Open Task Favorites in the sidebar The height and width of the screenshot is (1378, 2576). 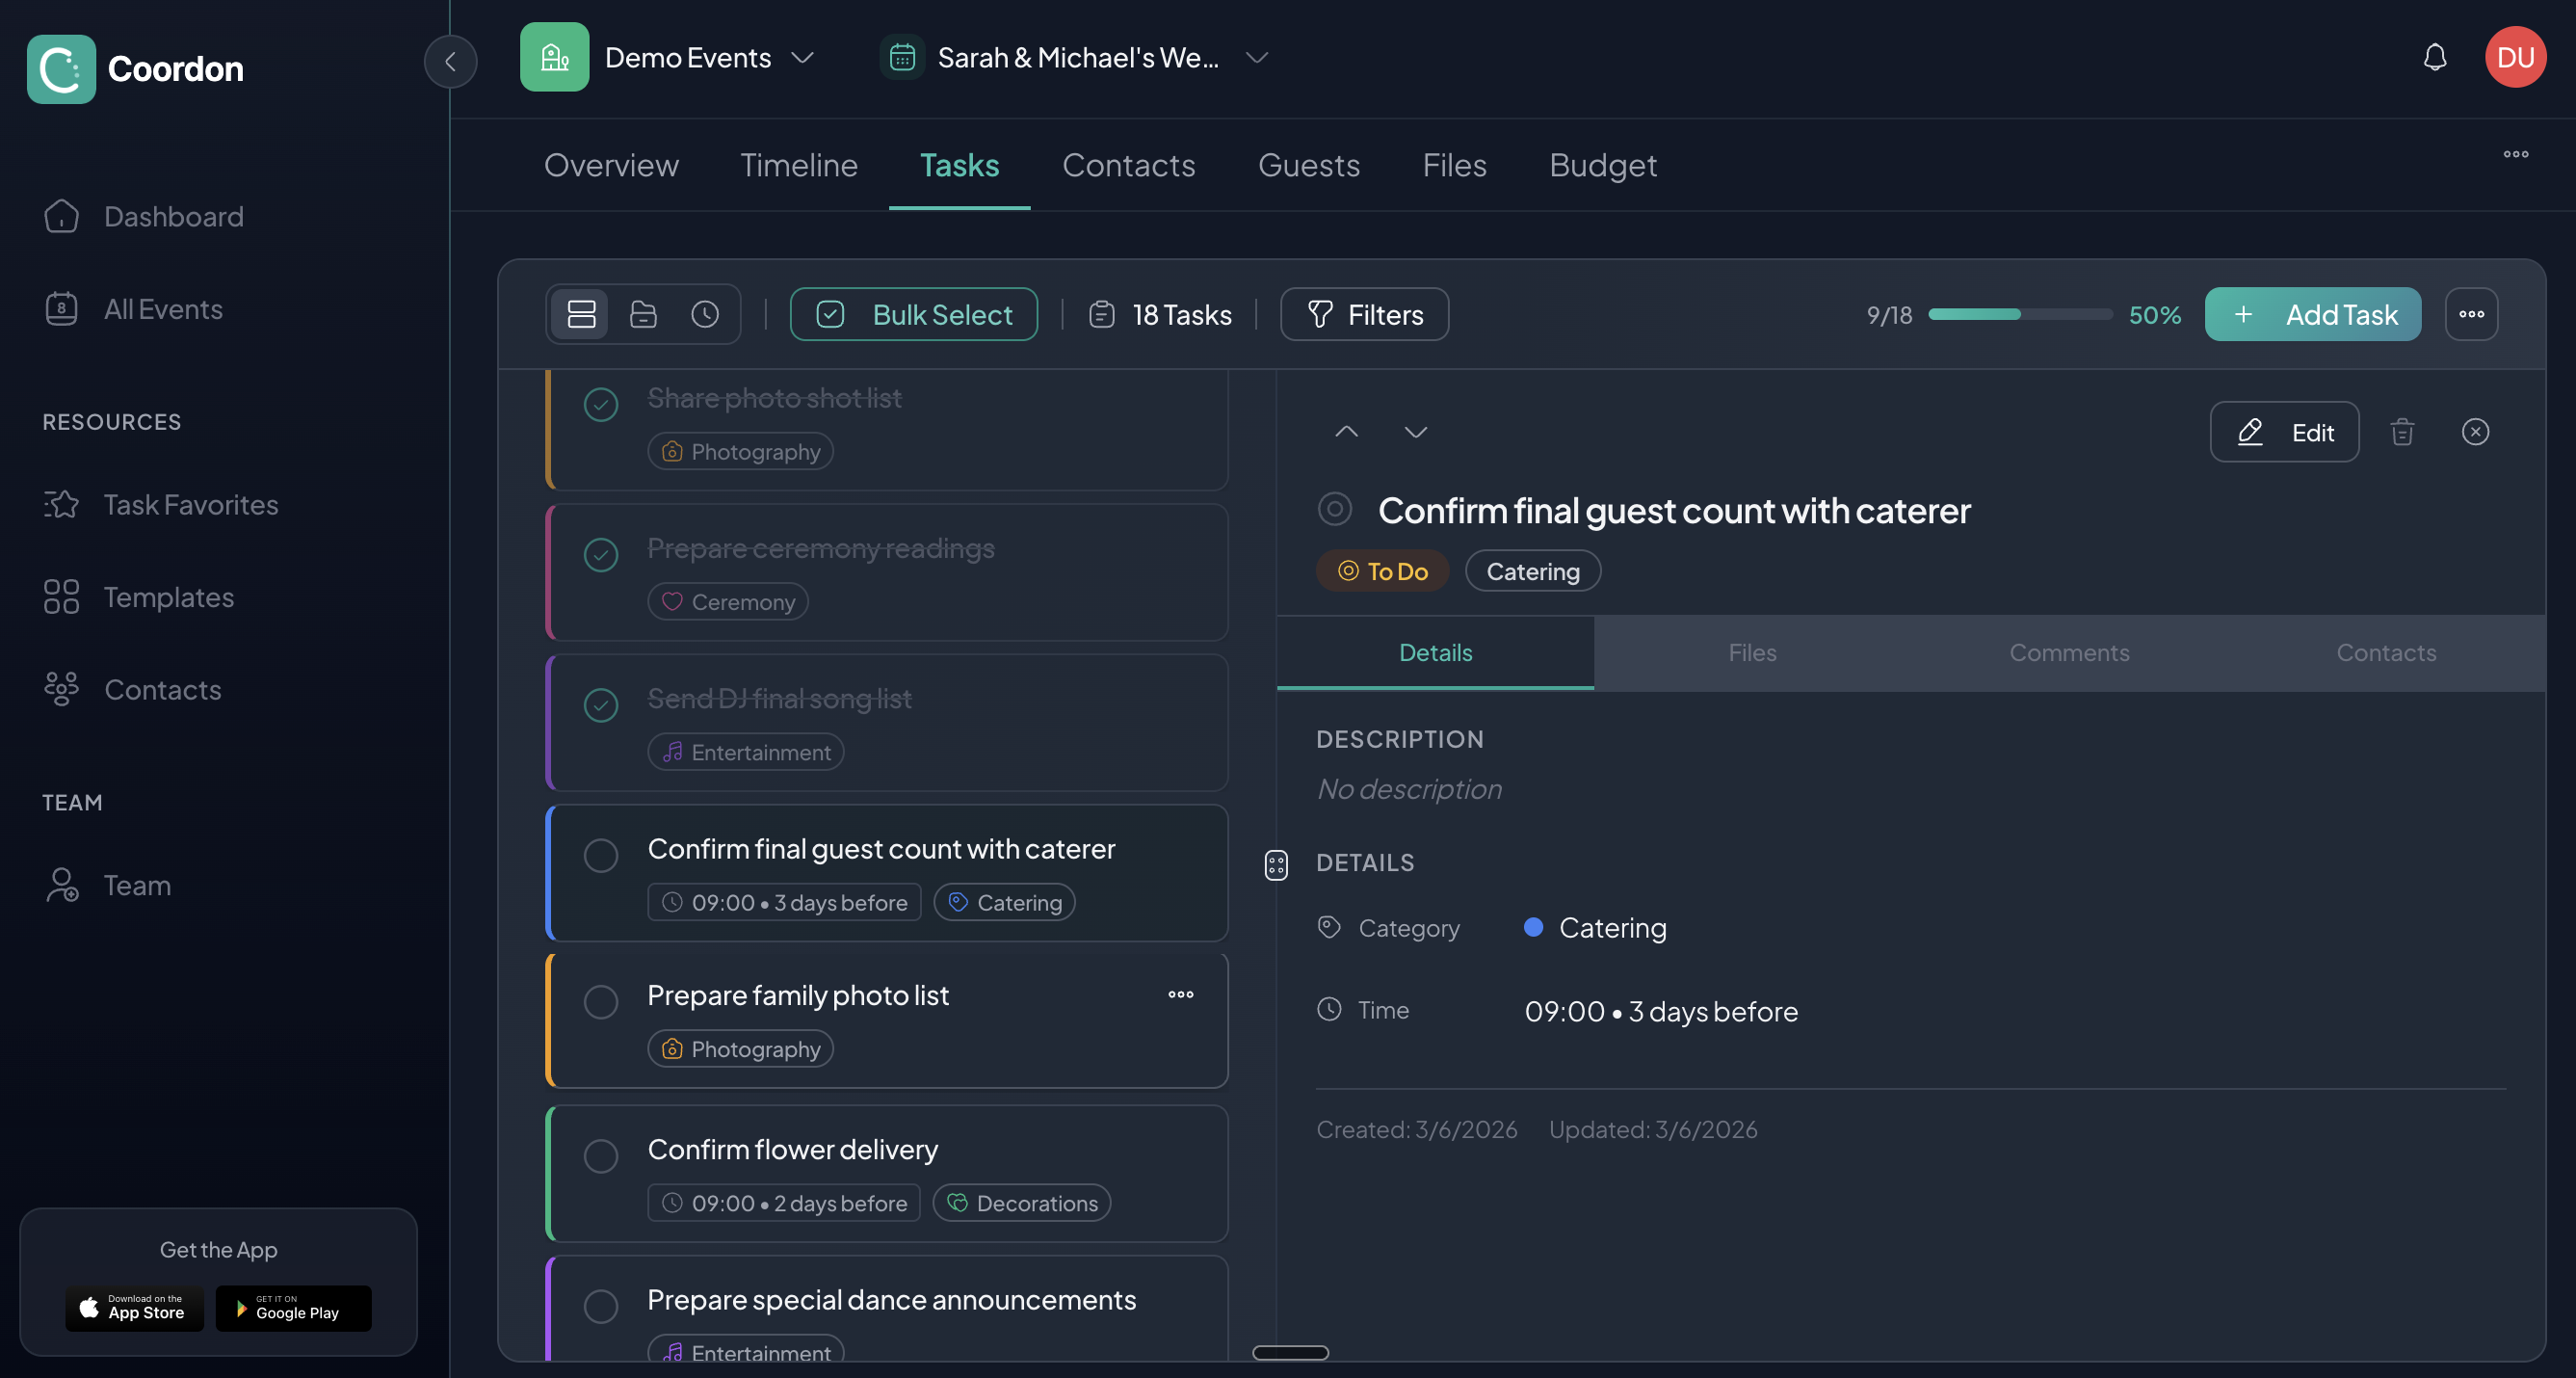tap(190, 504)
